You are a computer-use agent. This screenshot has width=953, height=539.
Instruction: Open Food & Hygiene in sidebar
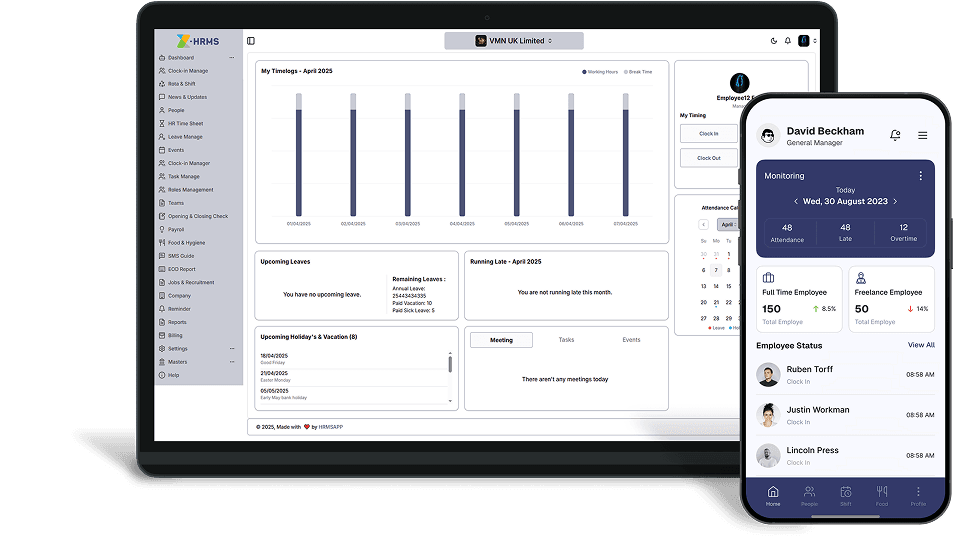186,242
